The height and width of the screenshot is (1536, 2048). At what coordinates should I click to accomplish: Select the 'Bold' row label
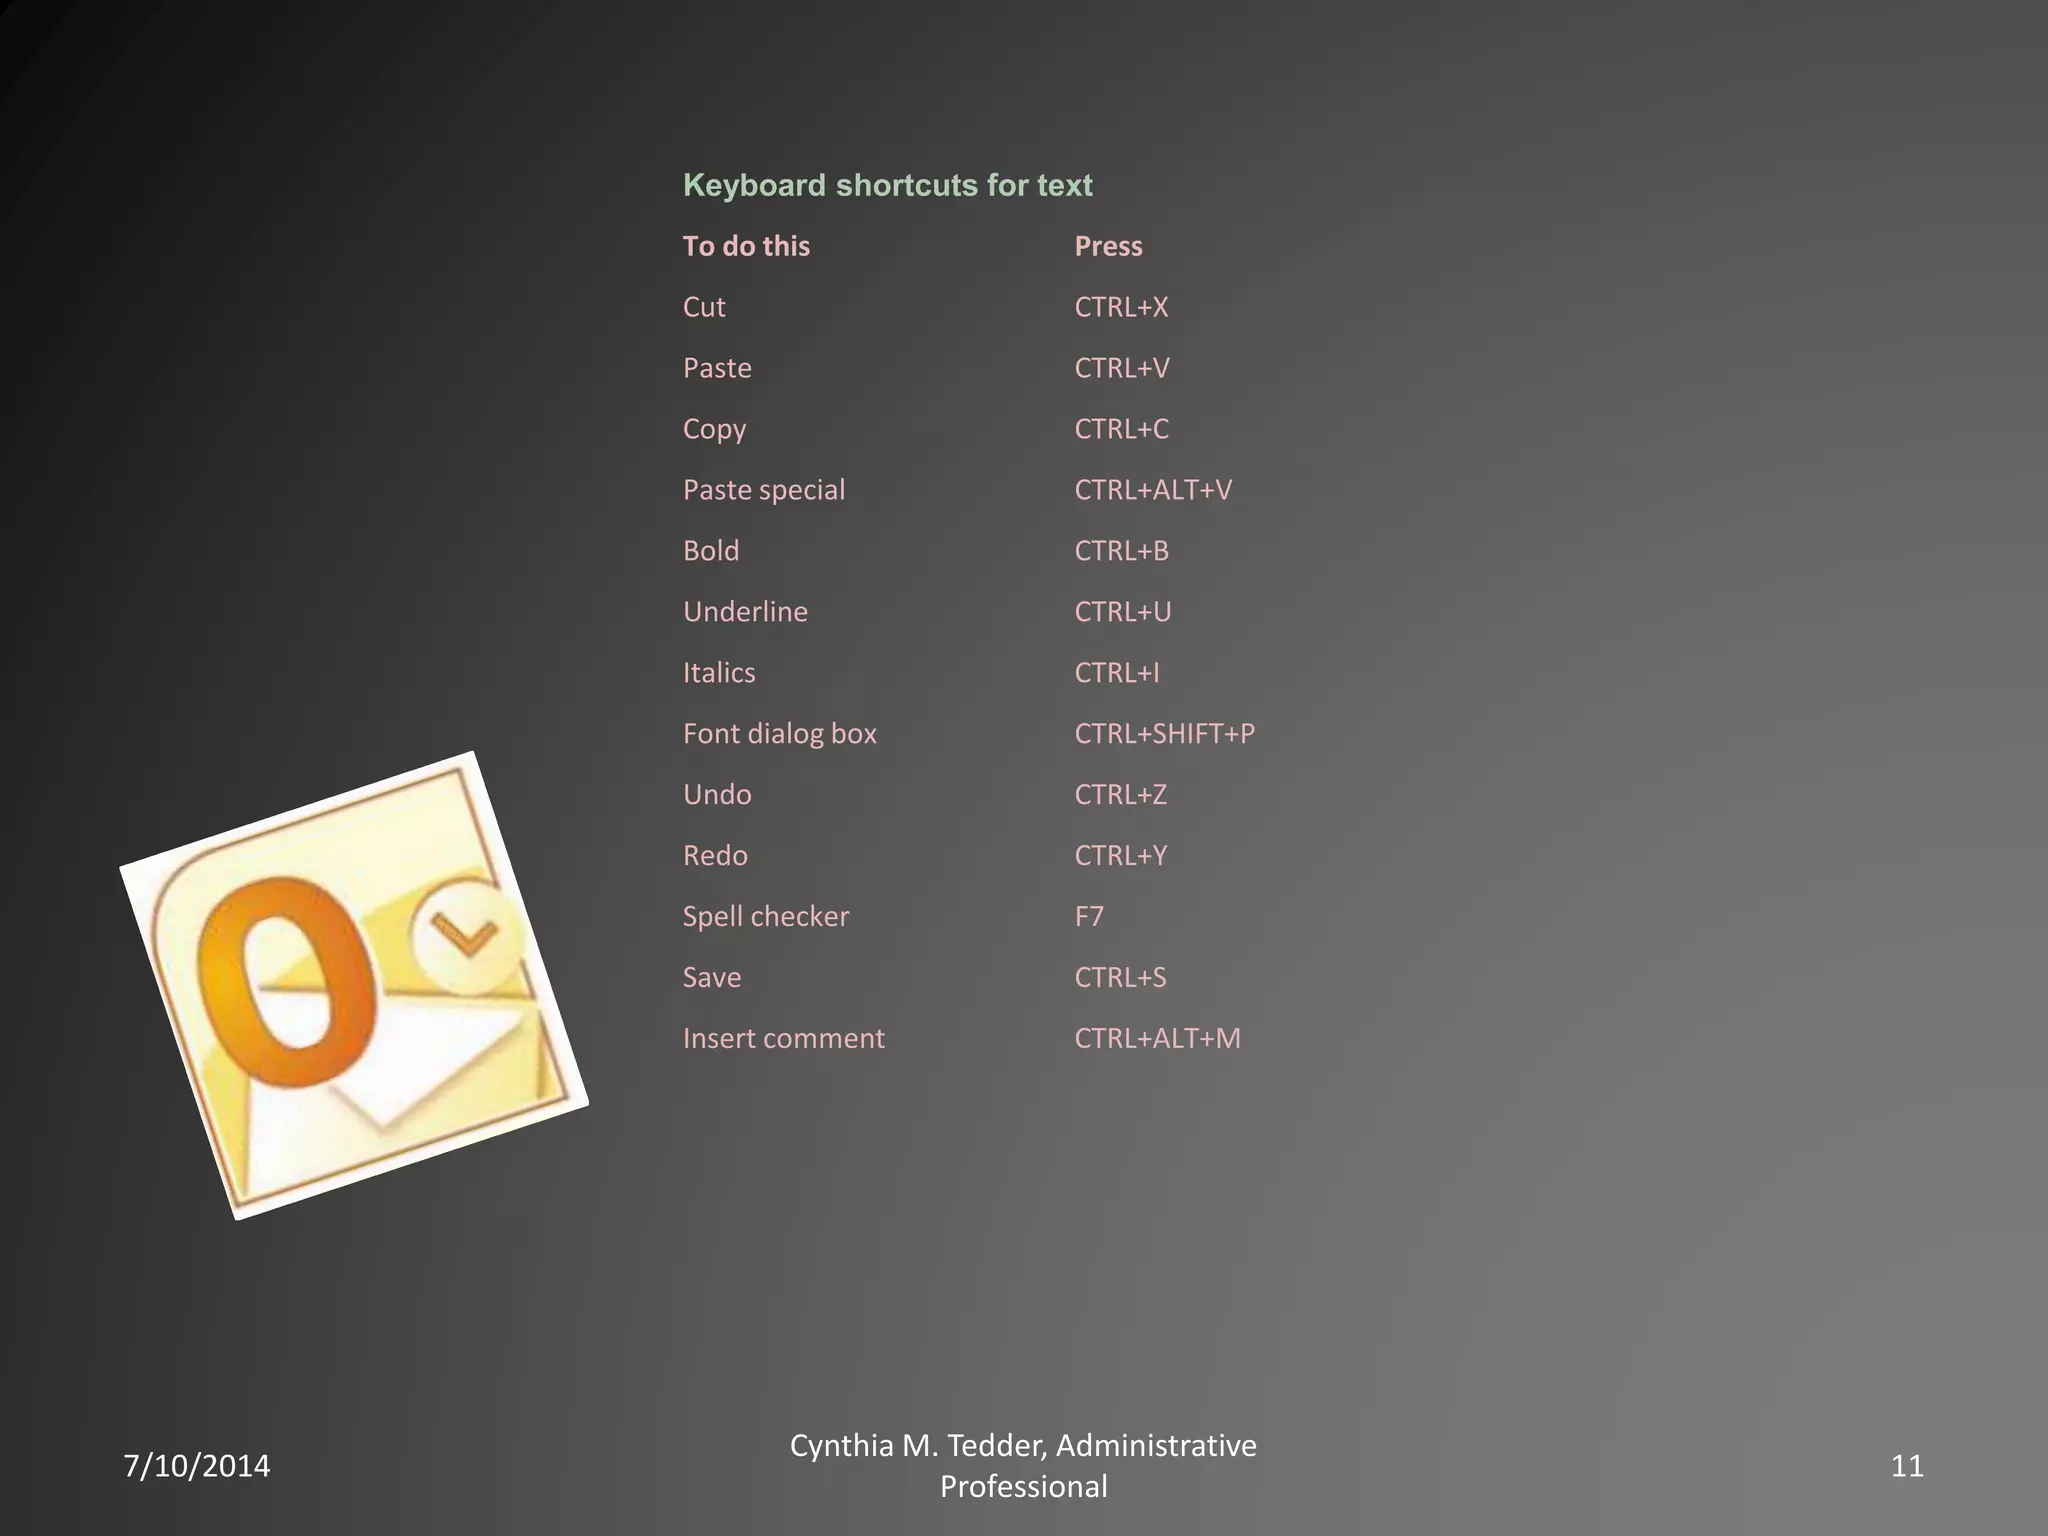(x=711, y=551)
